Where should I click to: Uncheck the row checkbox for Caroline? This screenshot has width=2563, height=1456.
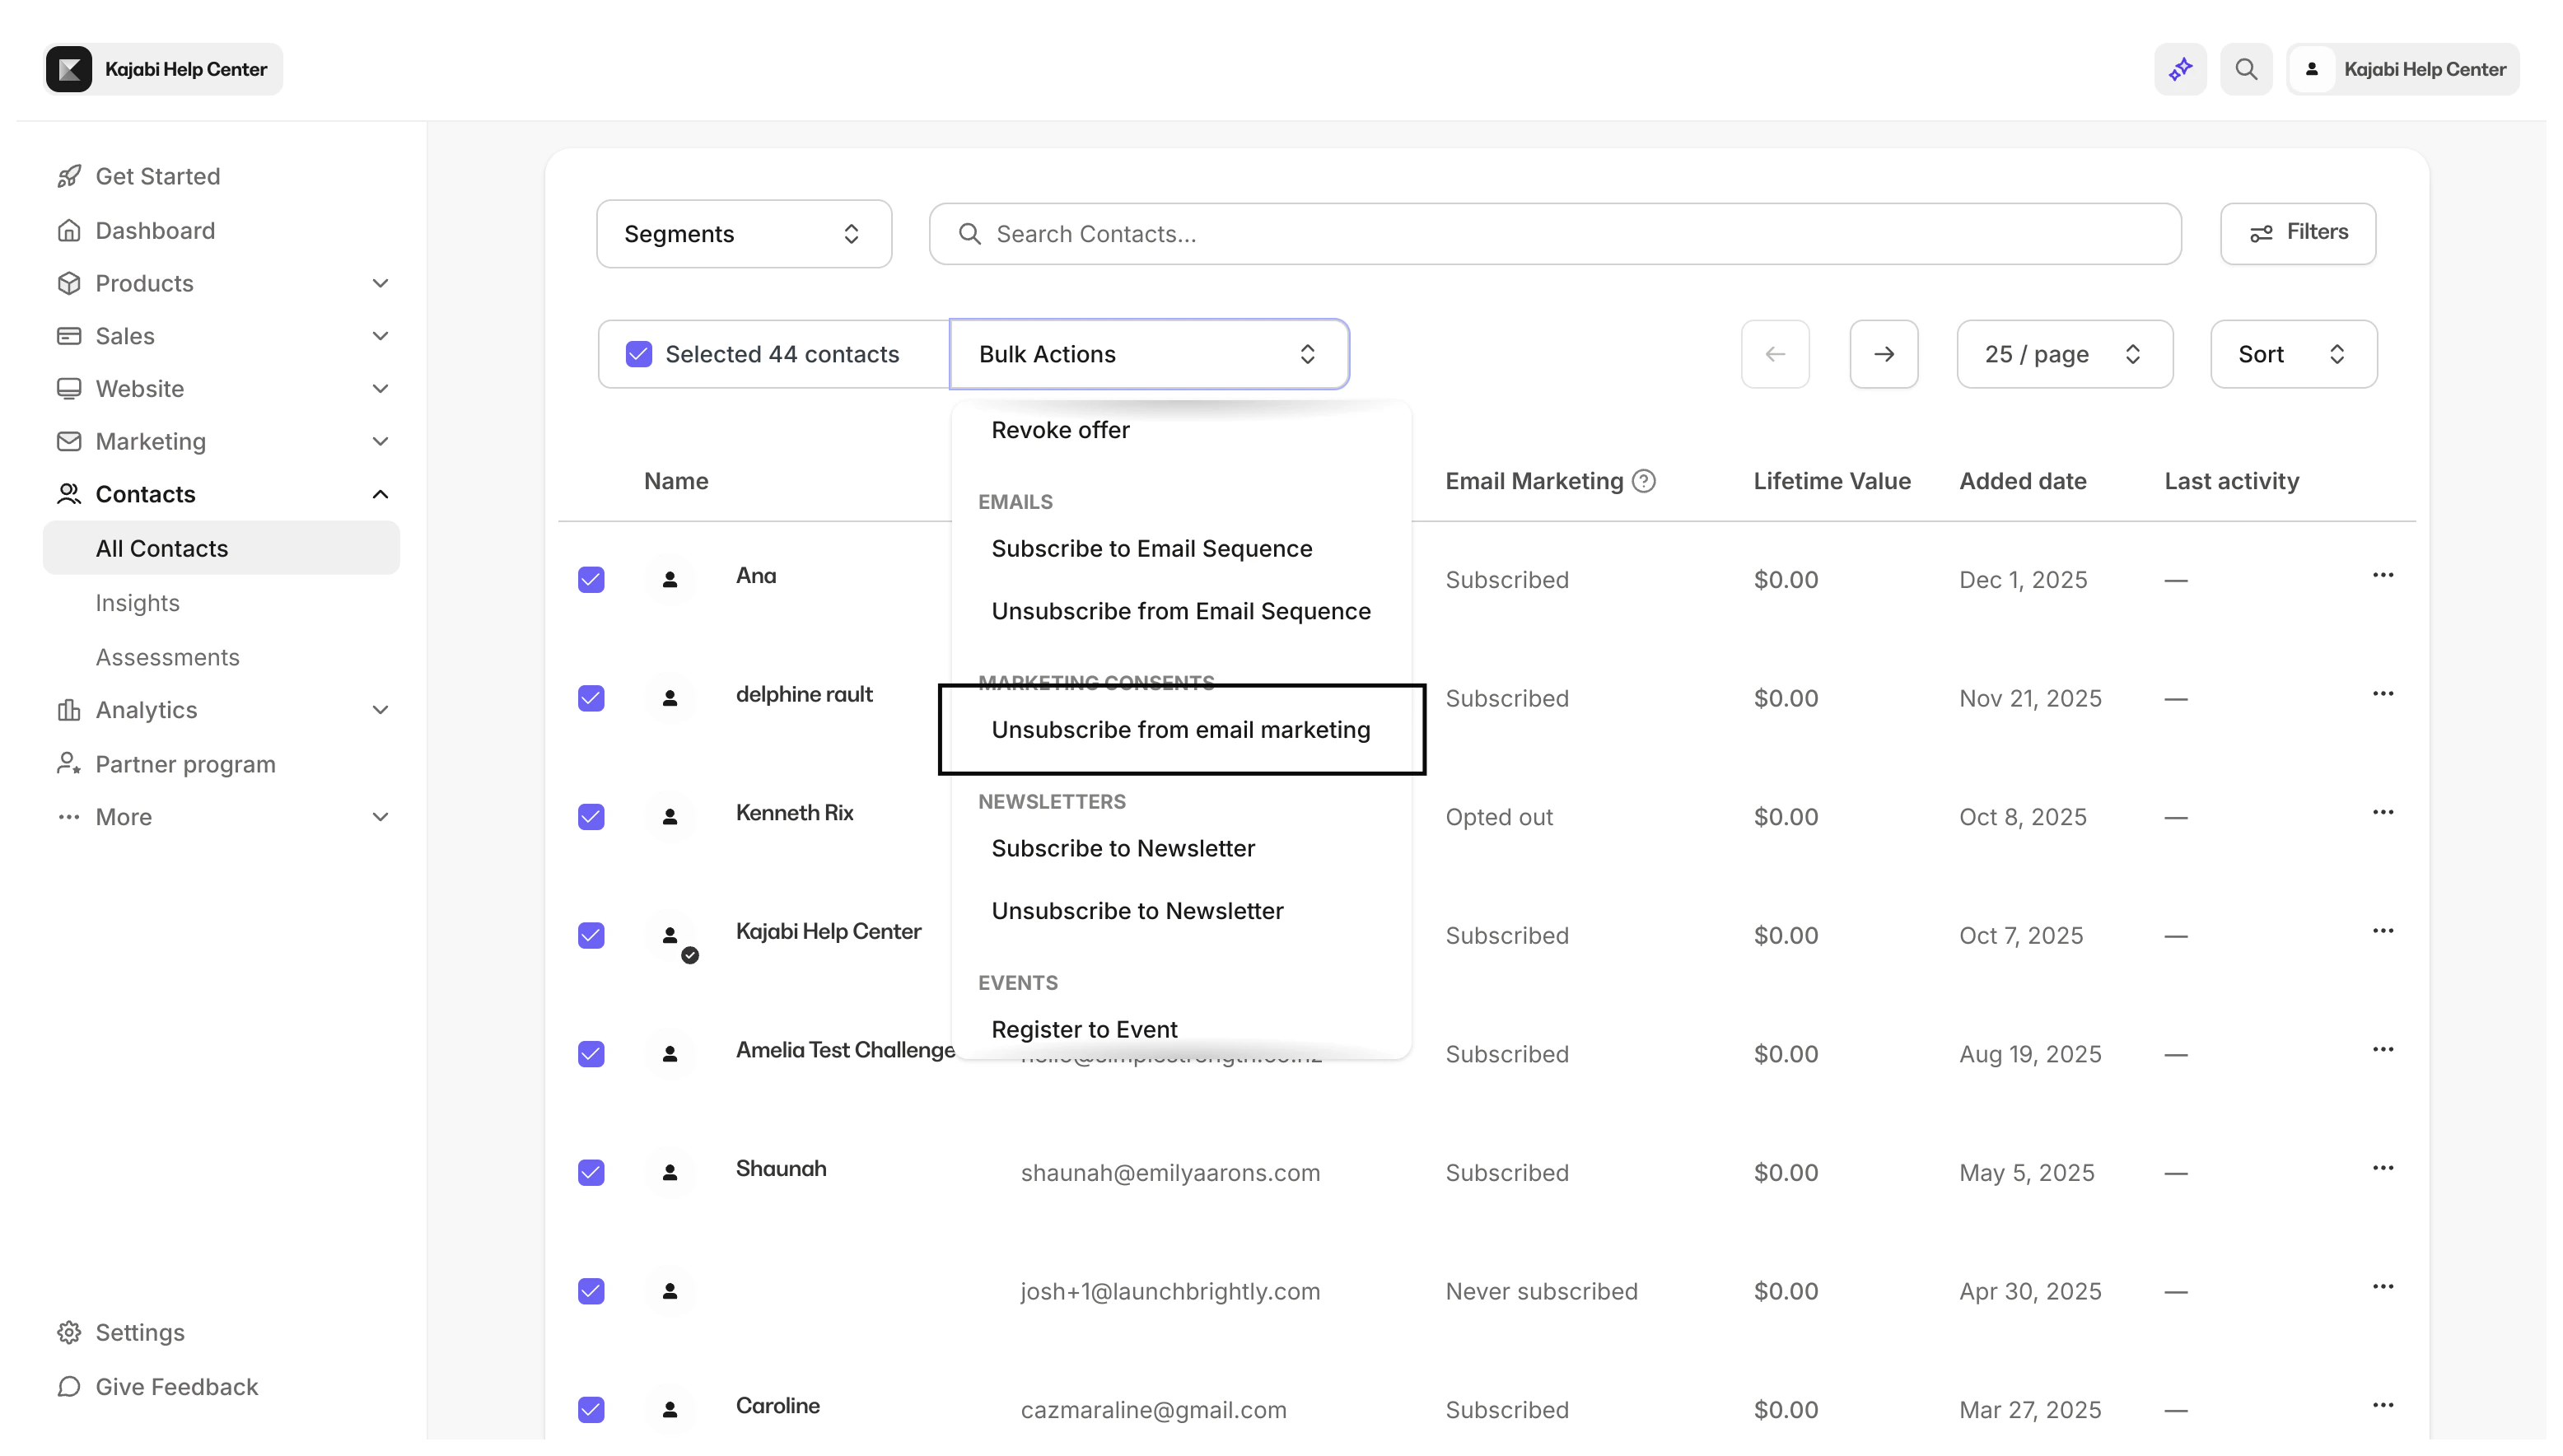[591, 1409]
